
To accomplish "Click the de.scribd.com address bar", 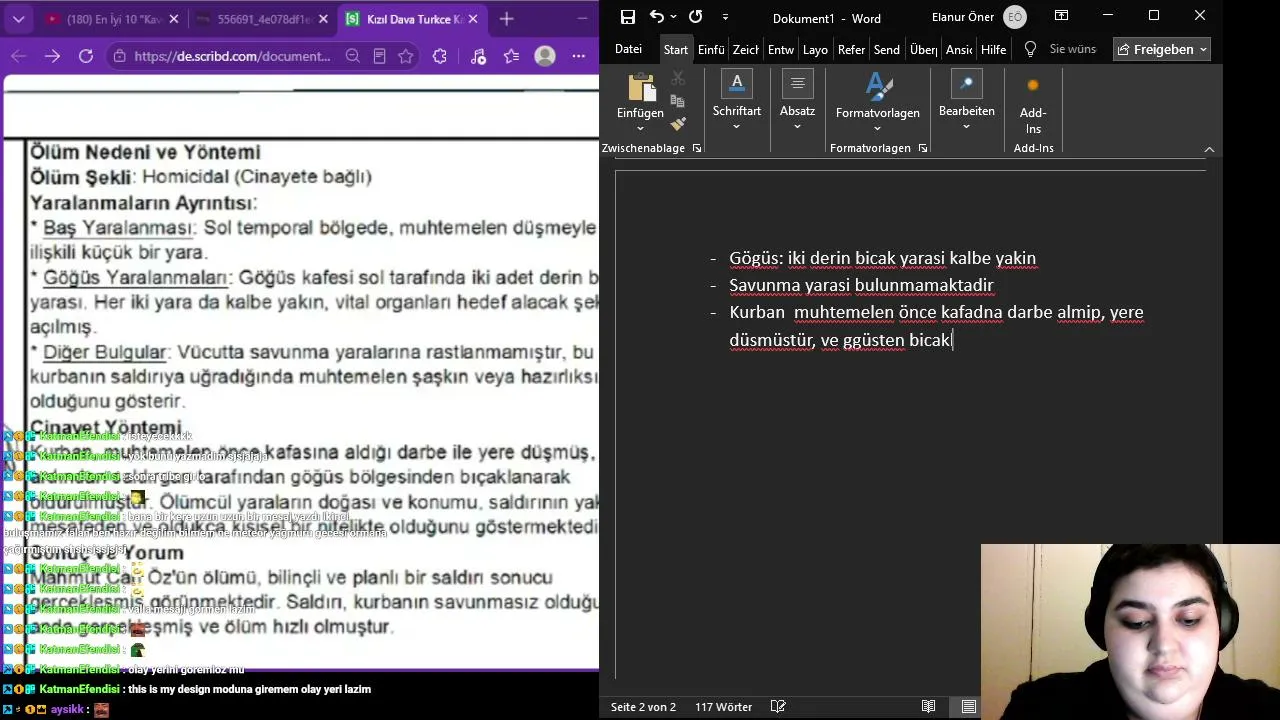I will tap(232, 56).
